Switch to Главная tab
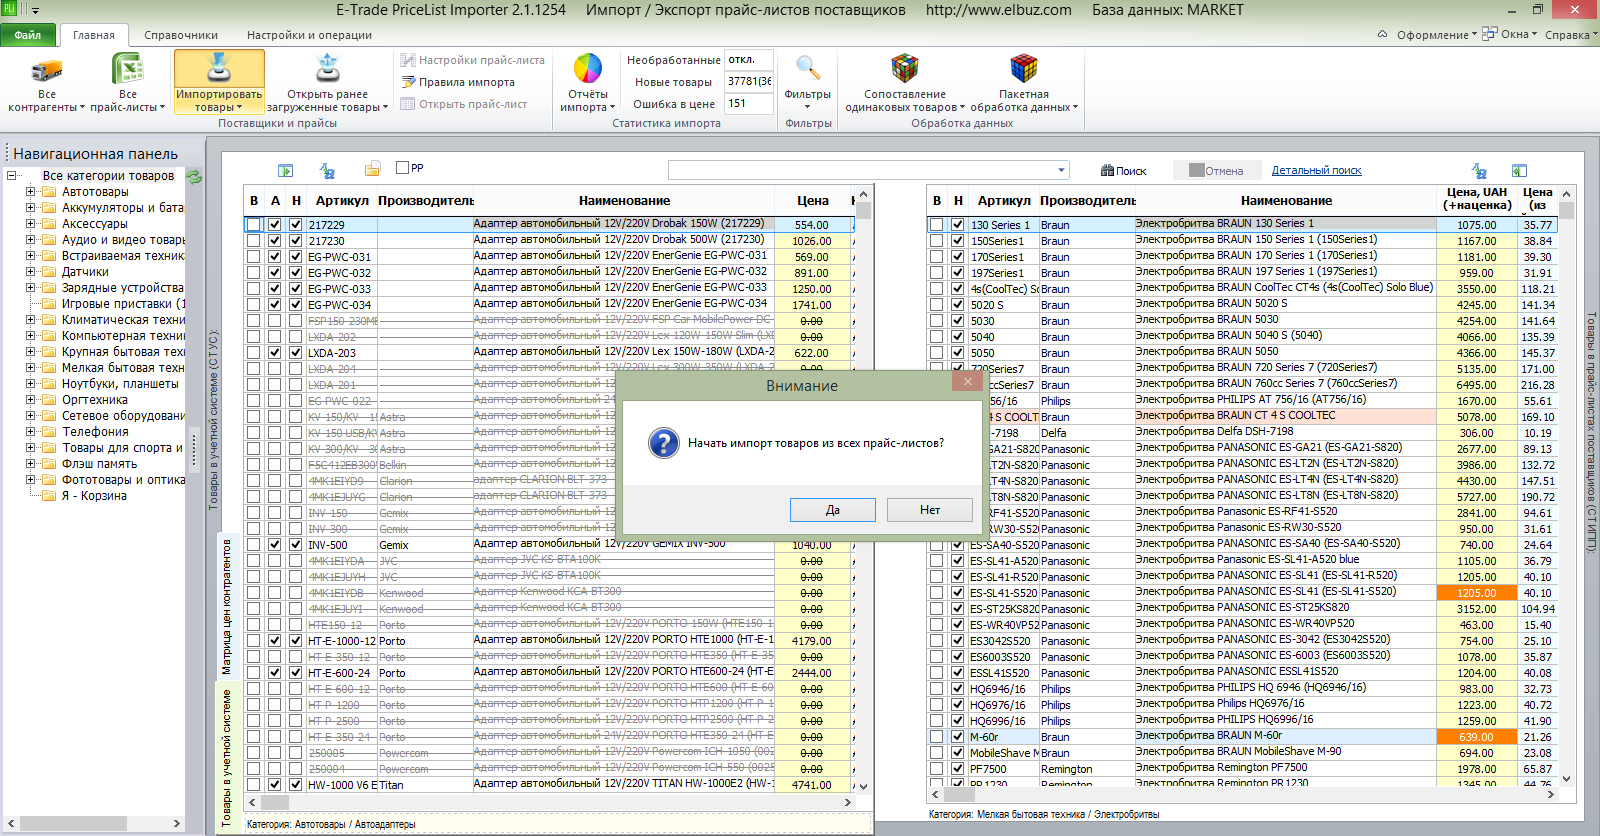 tap(94, 35)
